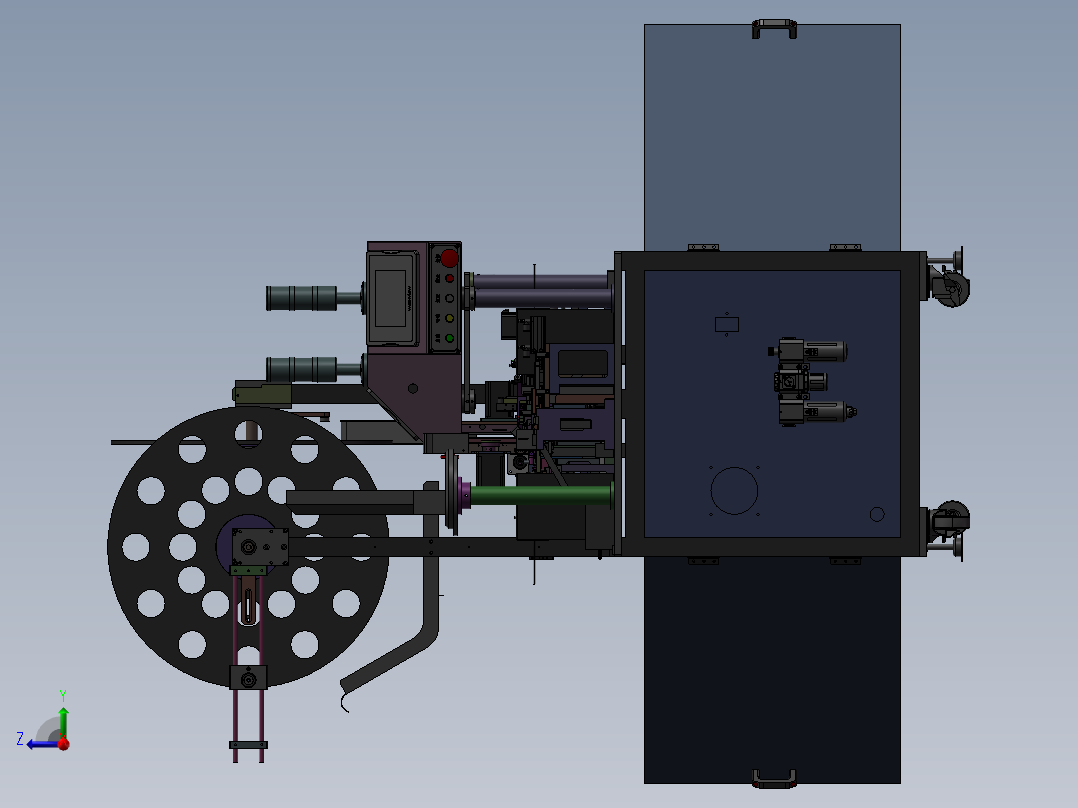Viewport: 1078px width, 808px height.
Task: Select the lower dark cylinder left of the touchscreen
Action: (302, 369)
